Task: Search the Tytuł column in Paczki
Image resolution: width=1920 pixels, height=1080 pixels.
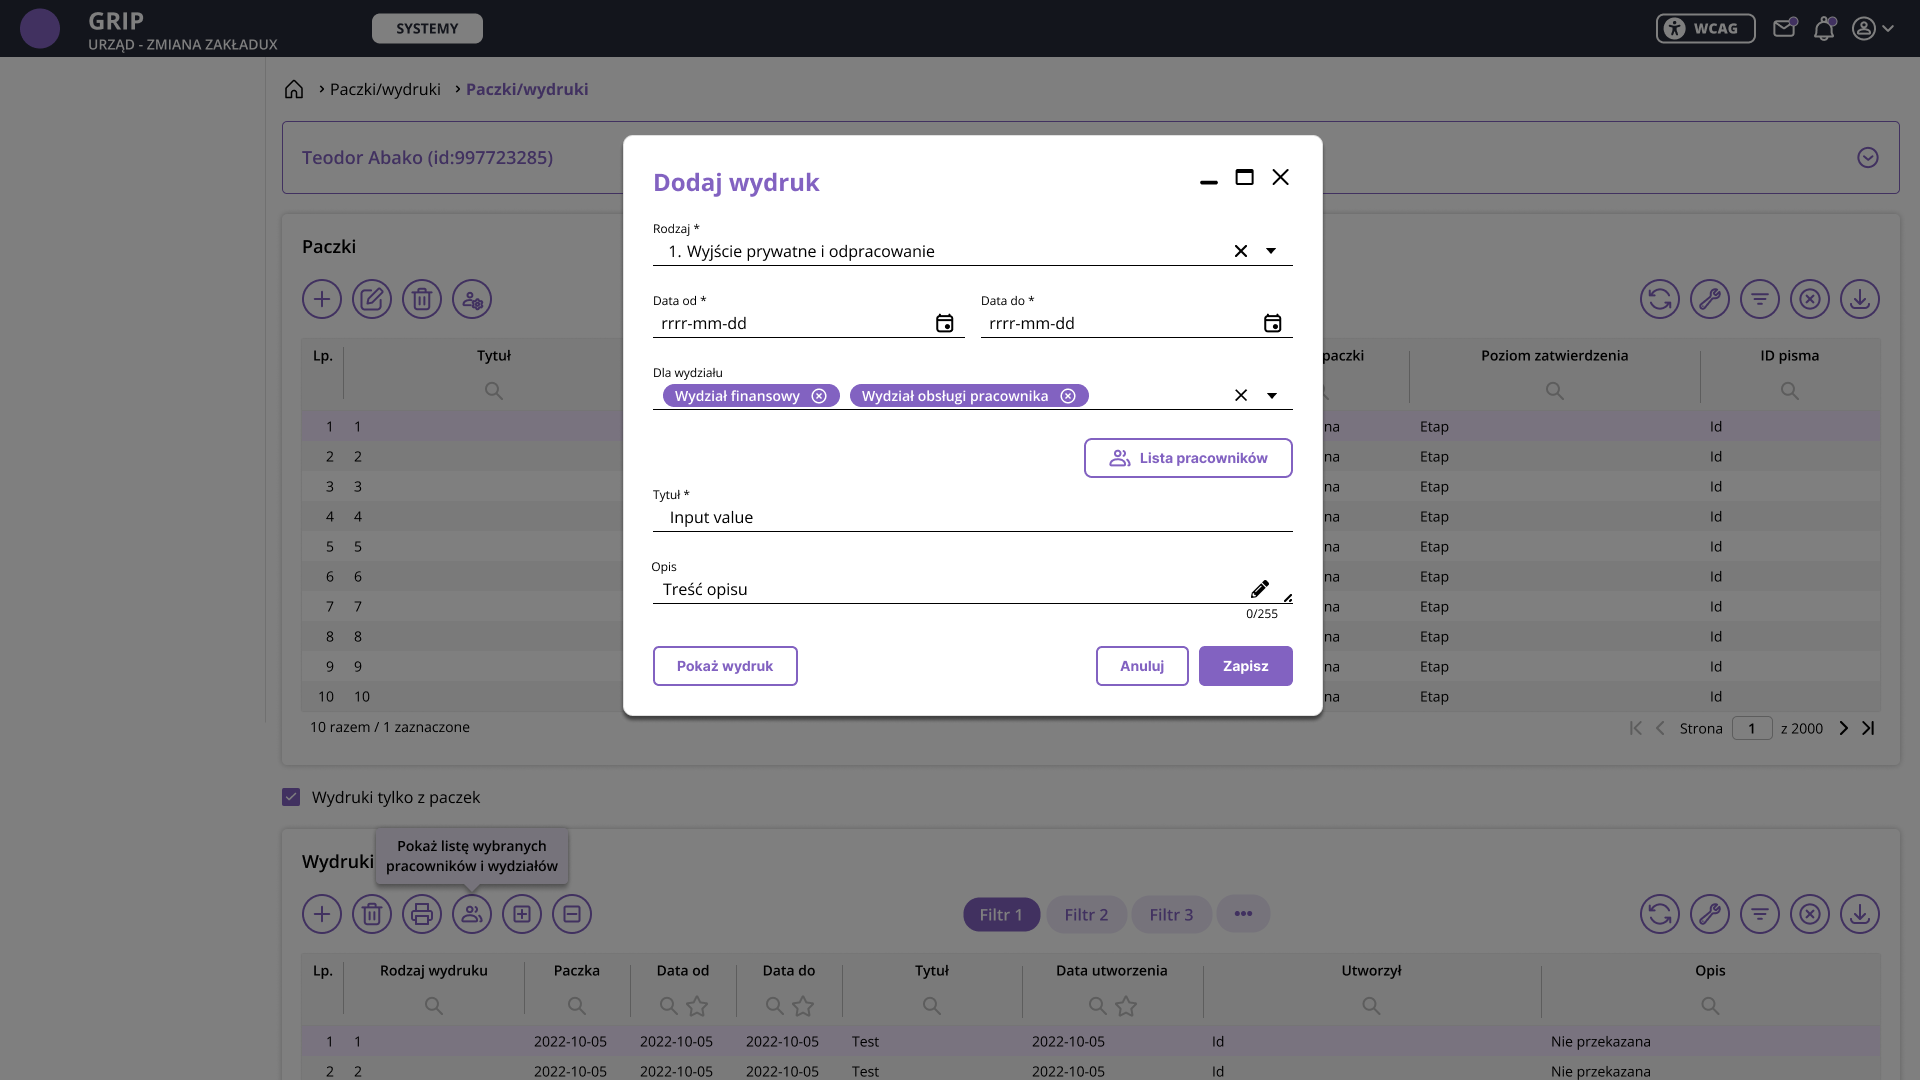Action: [494, 391]
